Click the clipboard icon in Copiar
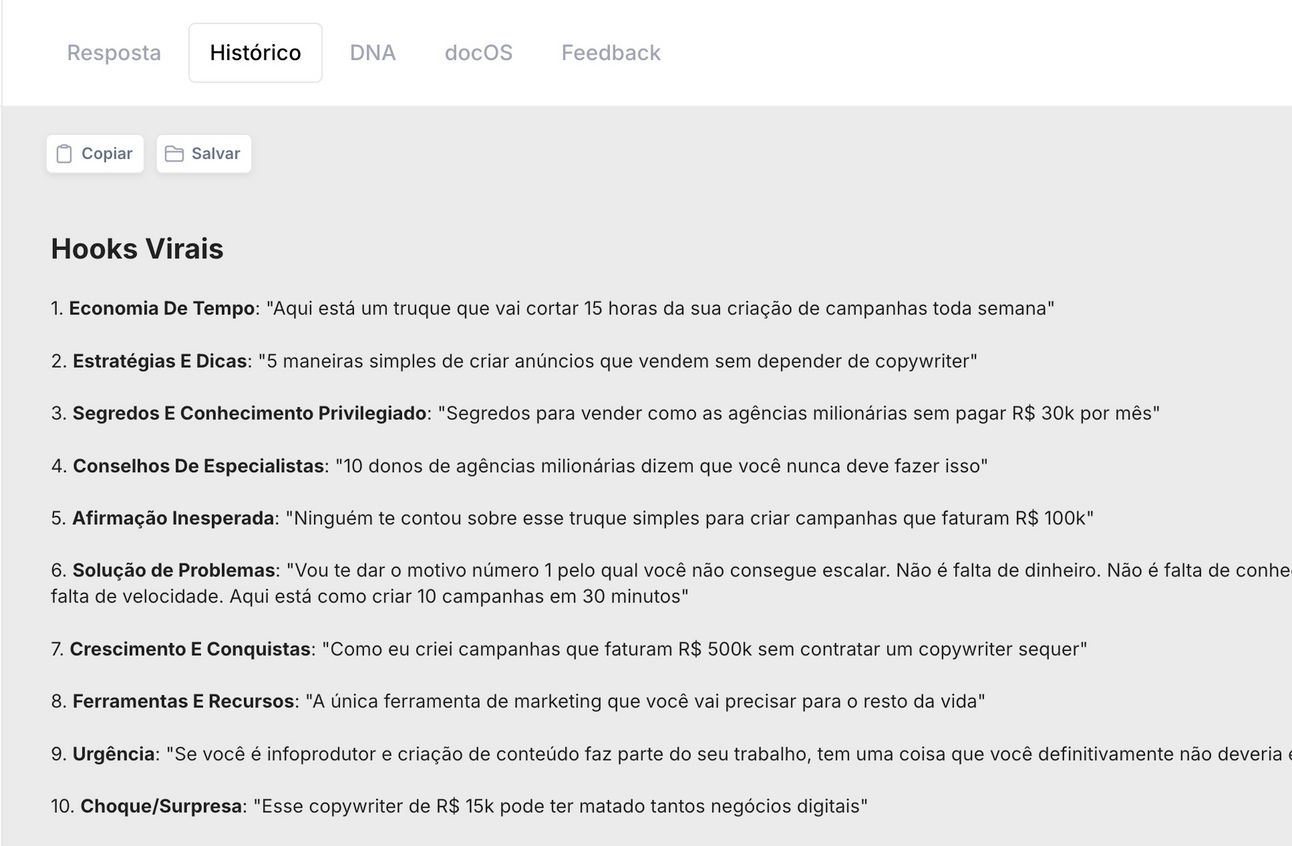Viewport: 1292px width, 846px height. (x=65, y=154)
